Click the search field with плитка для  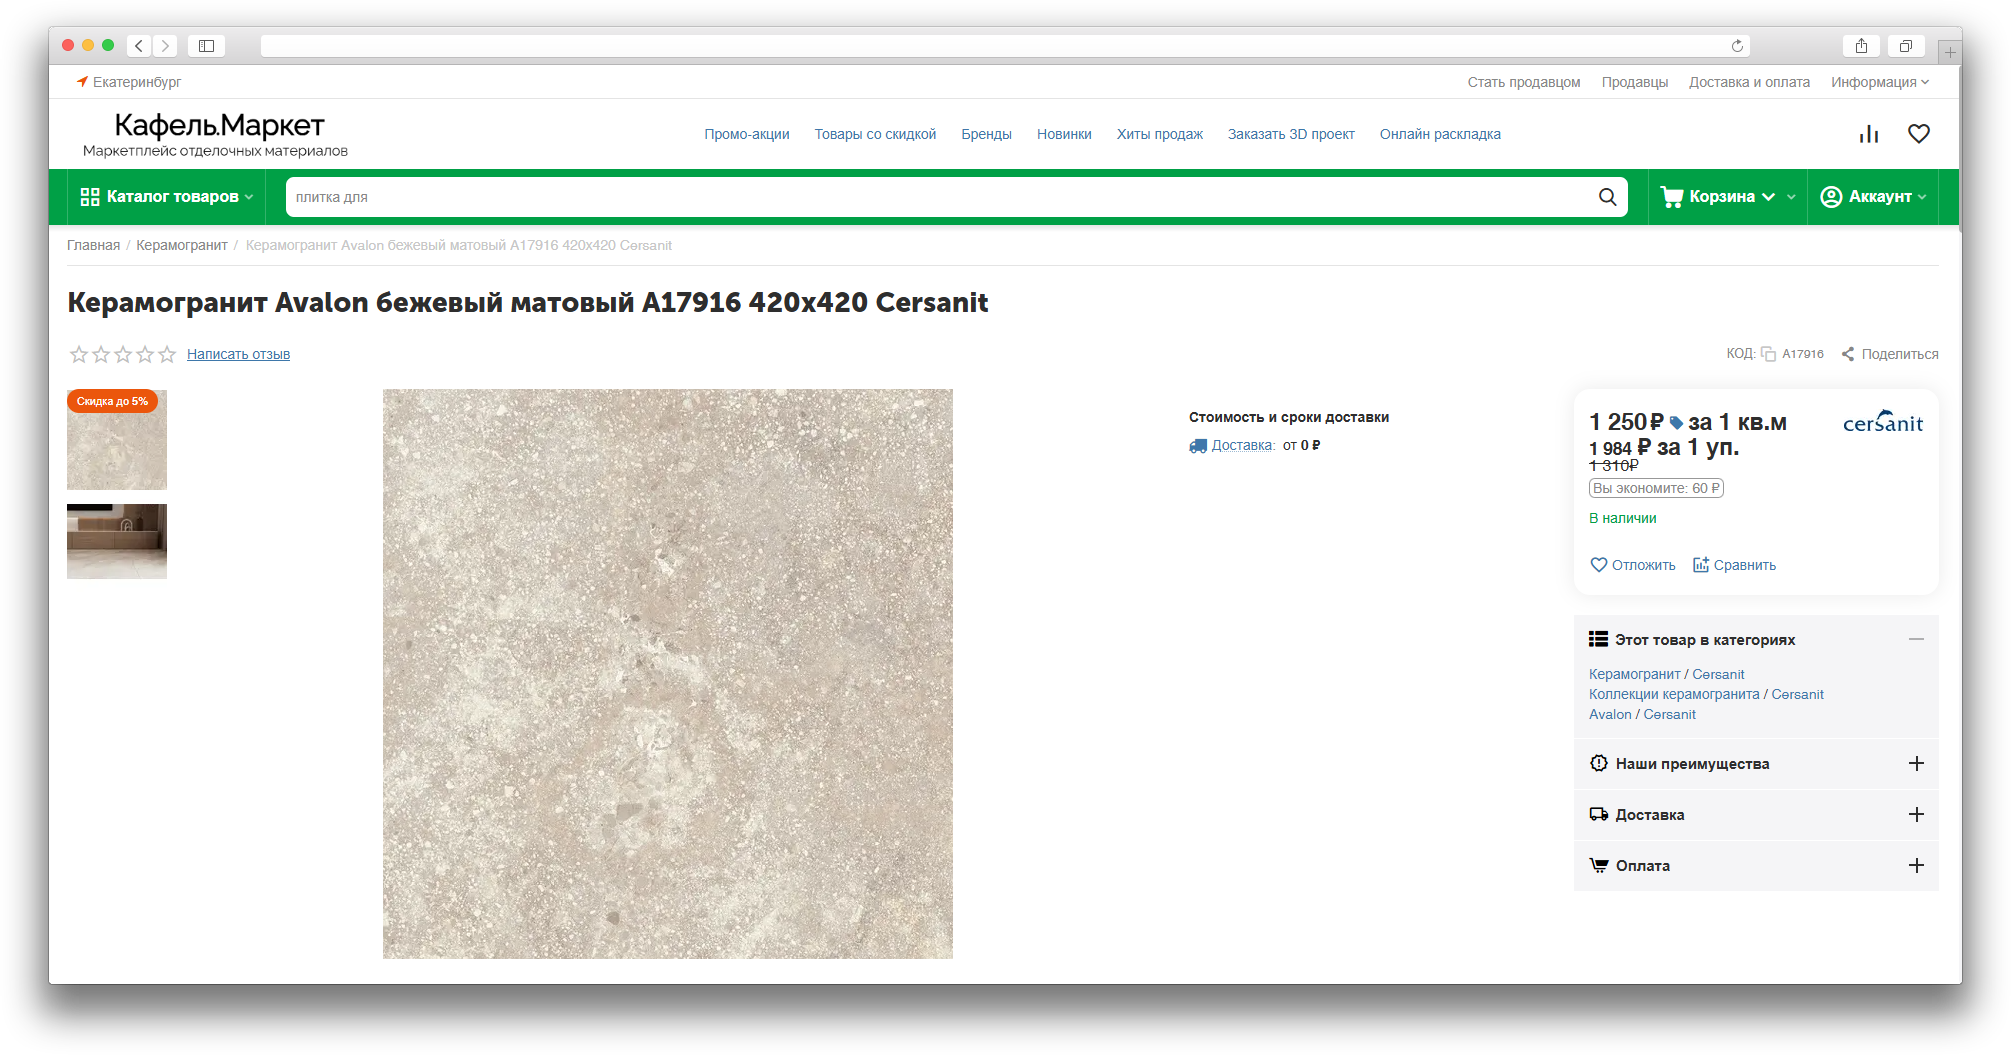[x=940, y=197]
